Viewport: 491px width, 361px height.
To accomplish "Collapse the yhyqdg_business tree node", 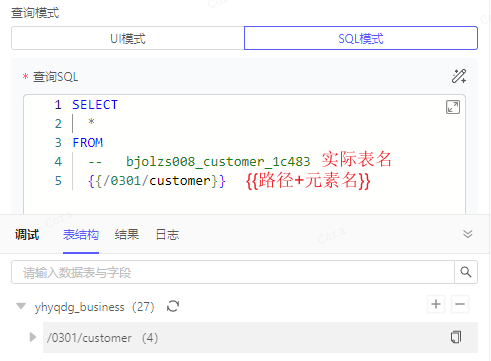I will (x=21, y=306).
